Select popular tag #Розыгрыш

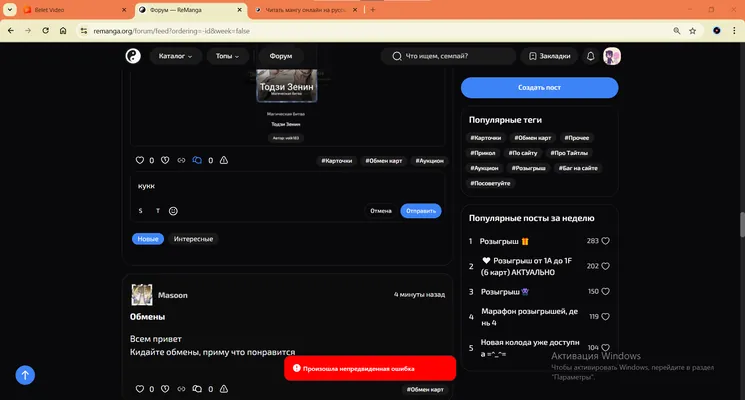528,168
